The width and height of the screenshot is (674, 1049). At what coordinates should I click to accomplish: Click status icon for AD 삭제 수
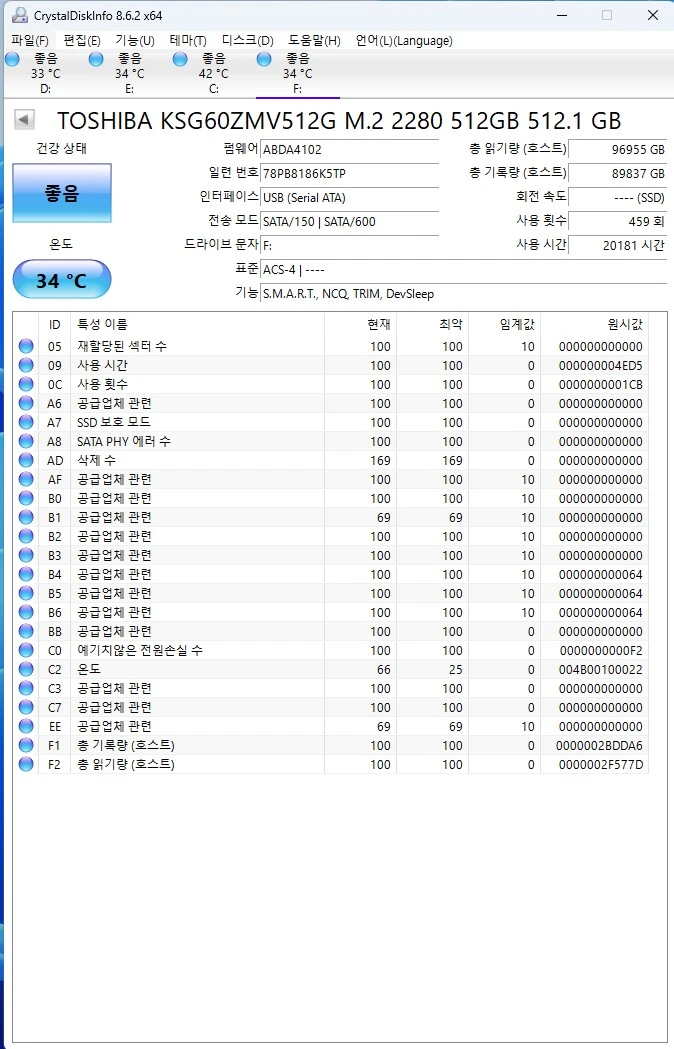[x=26, y=460]
